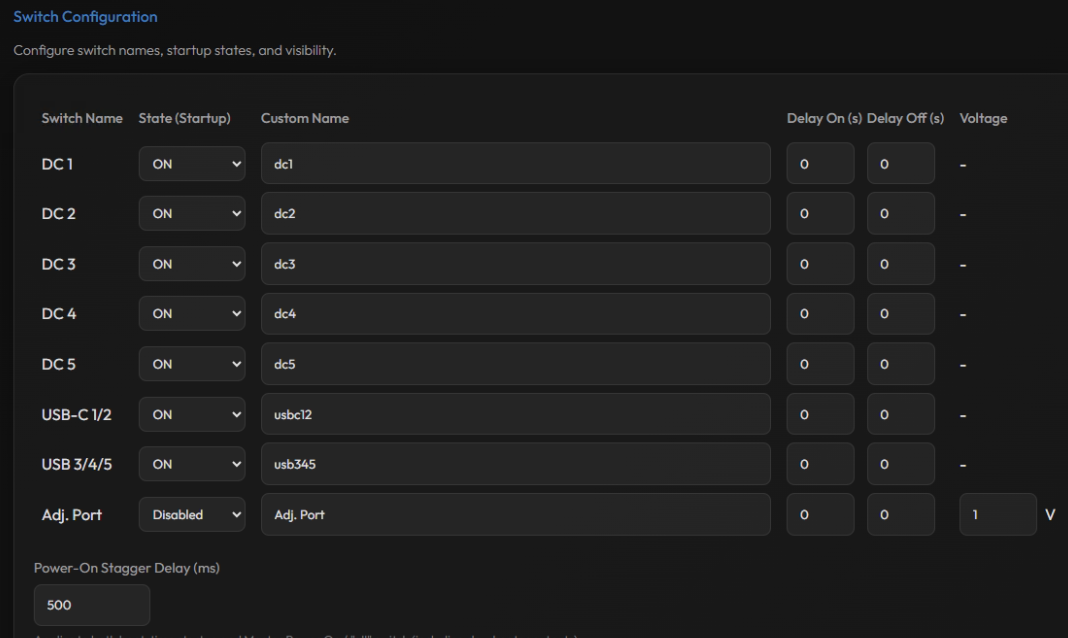1068x638 pixels.
Task: Click the Switch Configuration heading
Action: (85, 16)
